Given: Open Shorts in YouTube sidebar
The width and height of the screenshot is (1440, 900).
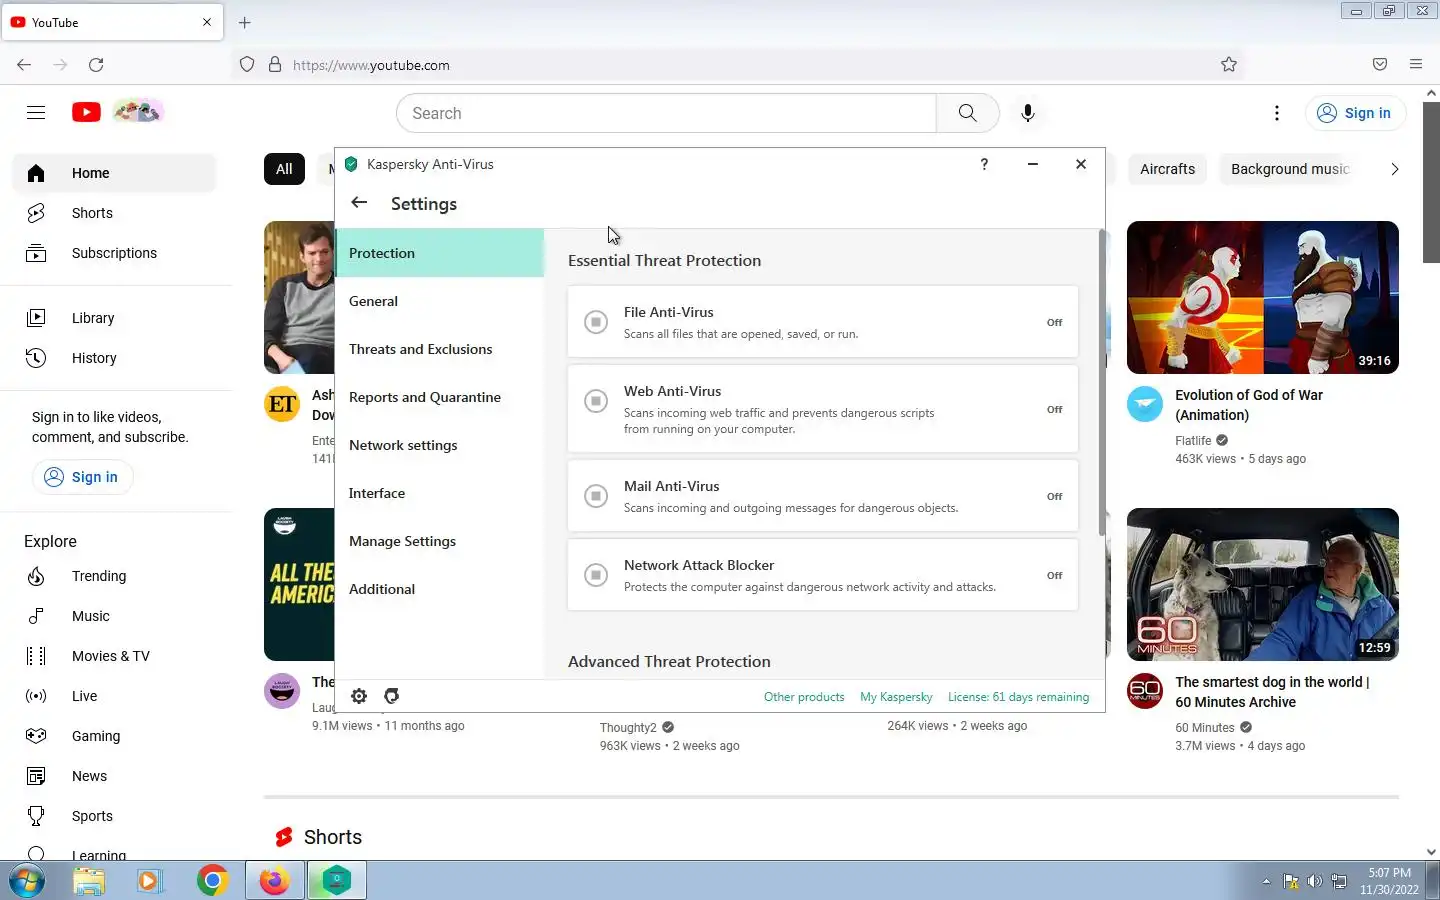Looking at the screenshot, I should [x=114, y=213].
